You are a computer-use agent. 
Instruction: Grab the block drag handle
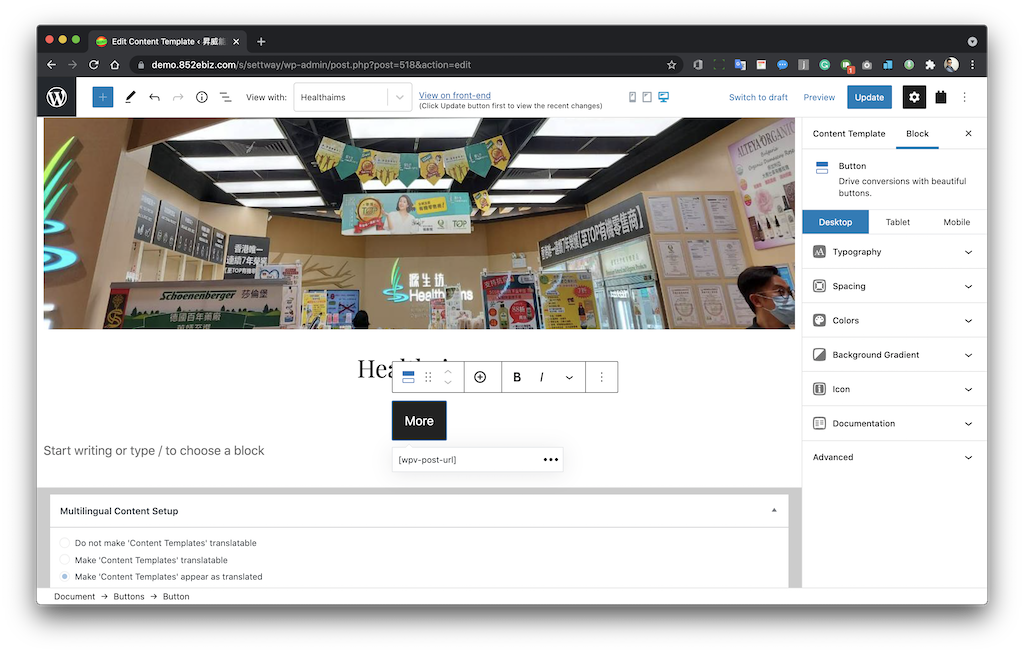428,377
